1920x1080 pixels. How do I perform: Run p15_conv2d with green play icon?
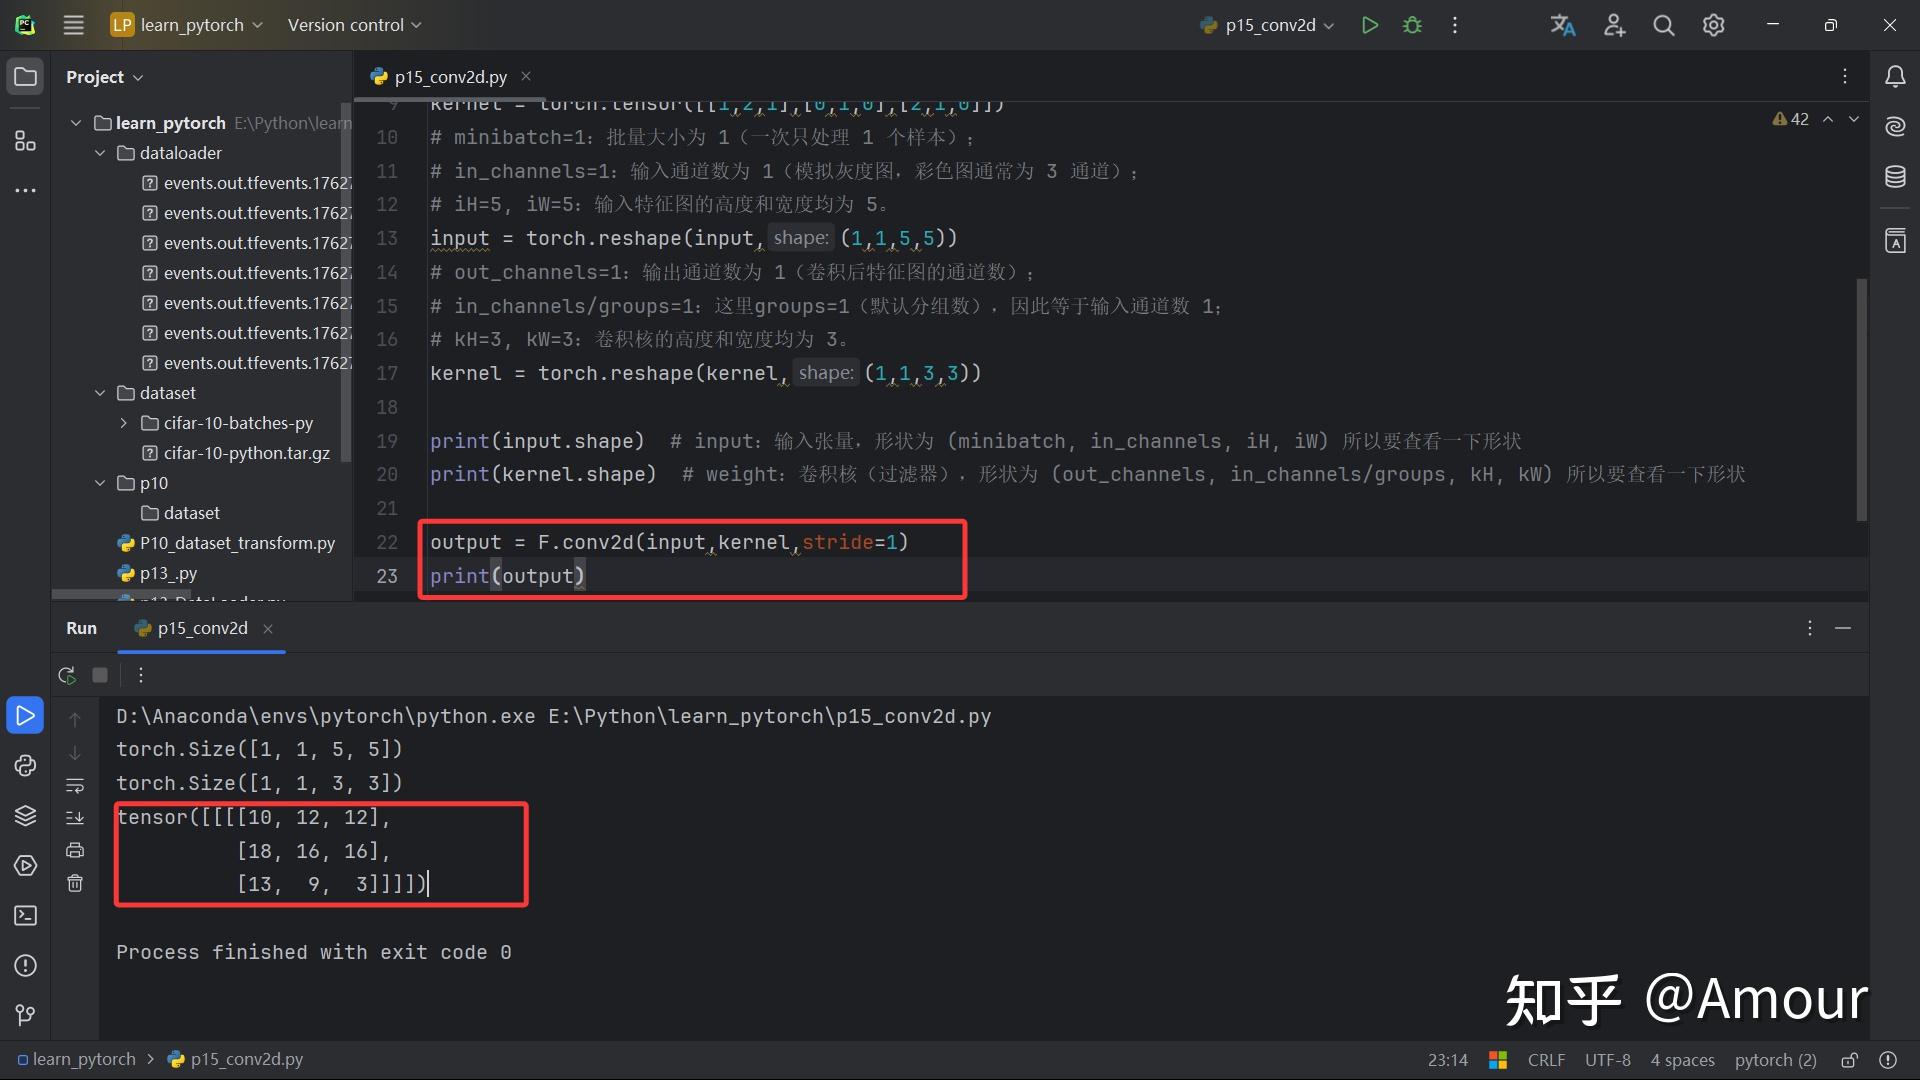[x=1370, y=25]
